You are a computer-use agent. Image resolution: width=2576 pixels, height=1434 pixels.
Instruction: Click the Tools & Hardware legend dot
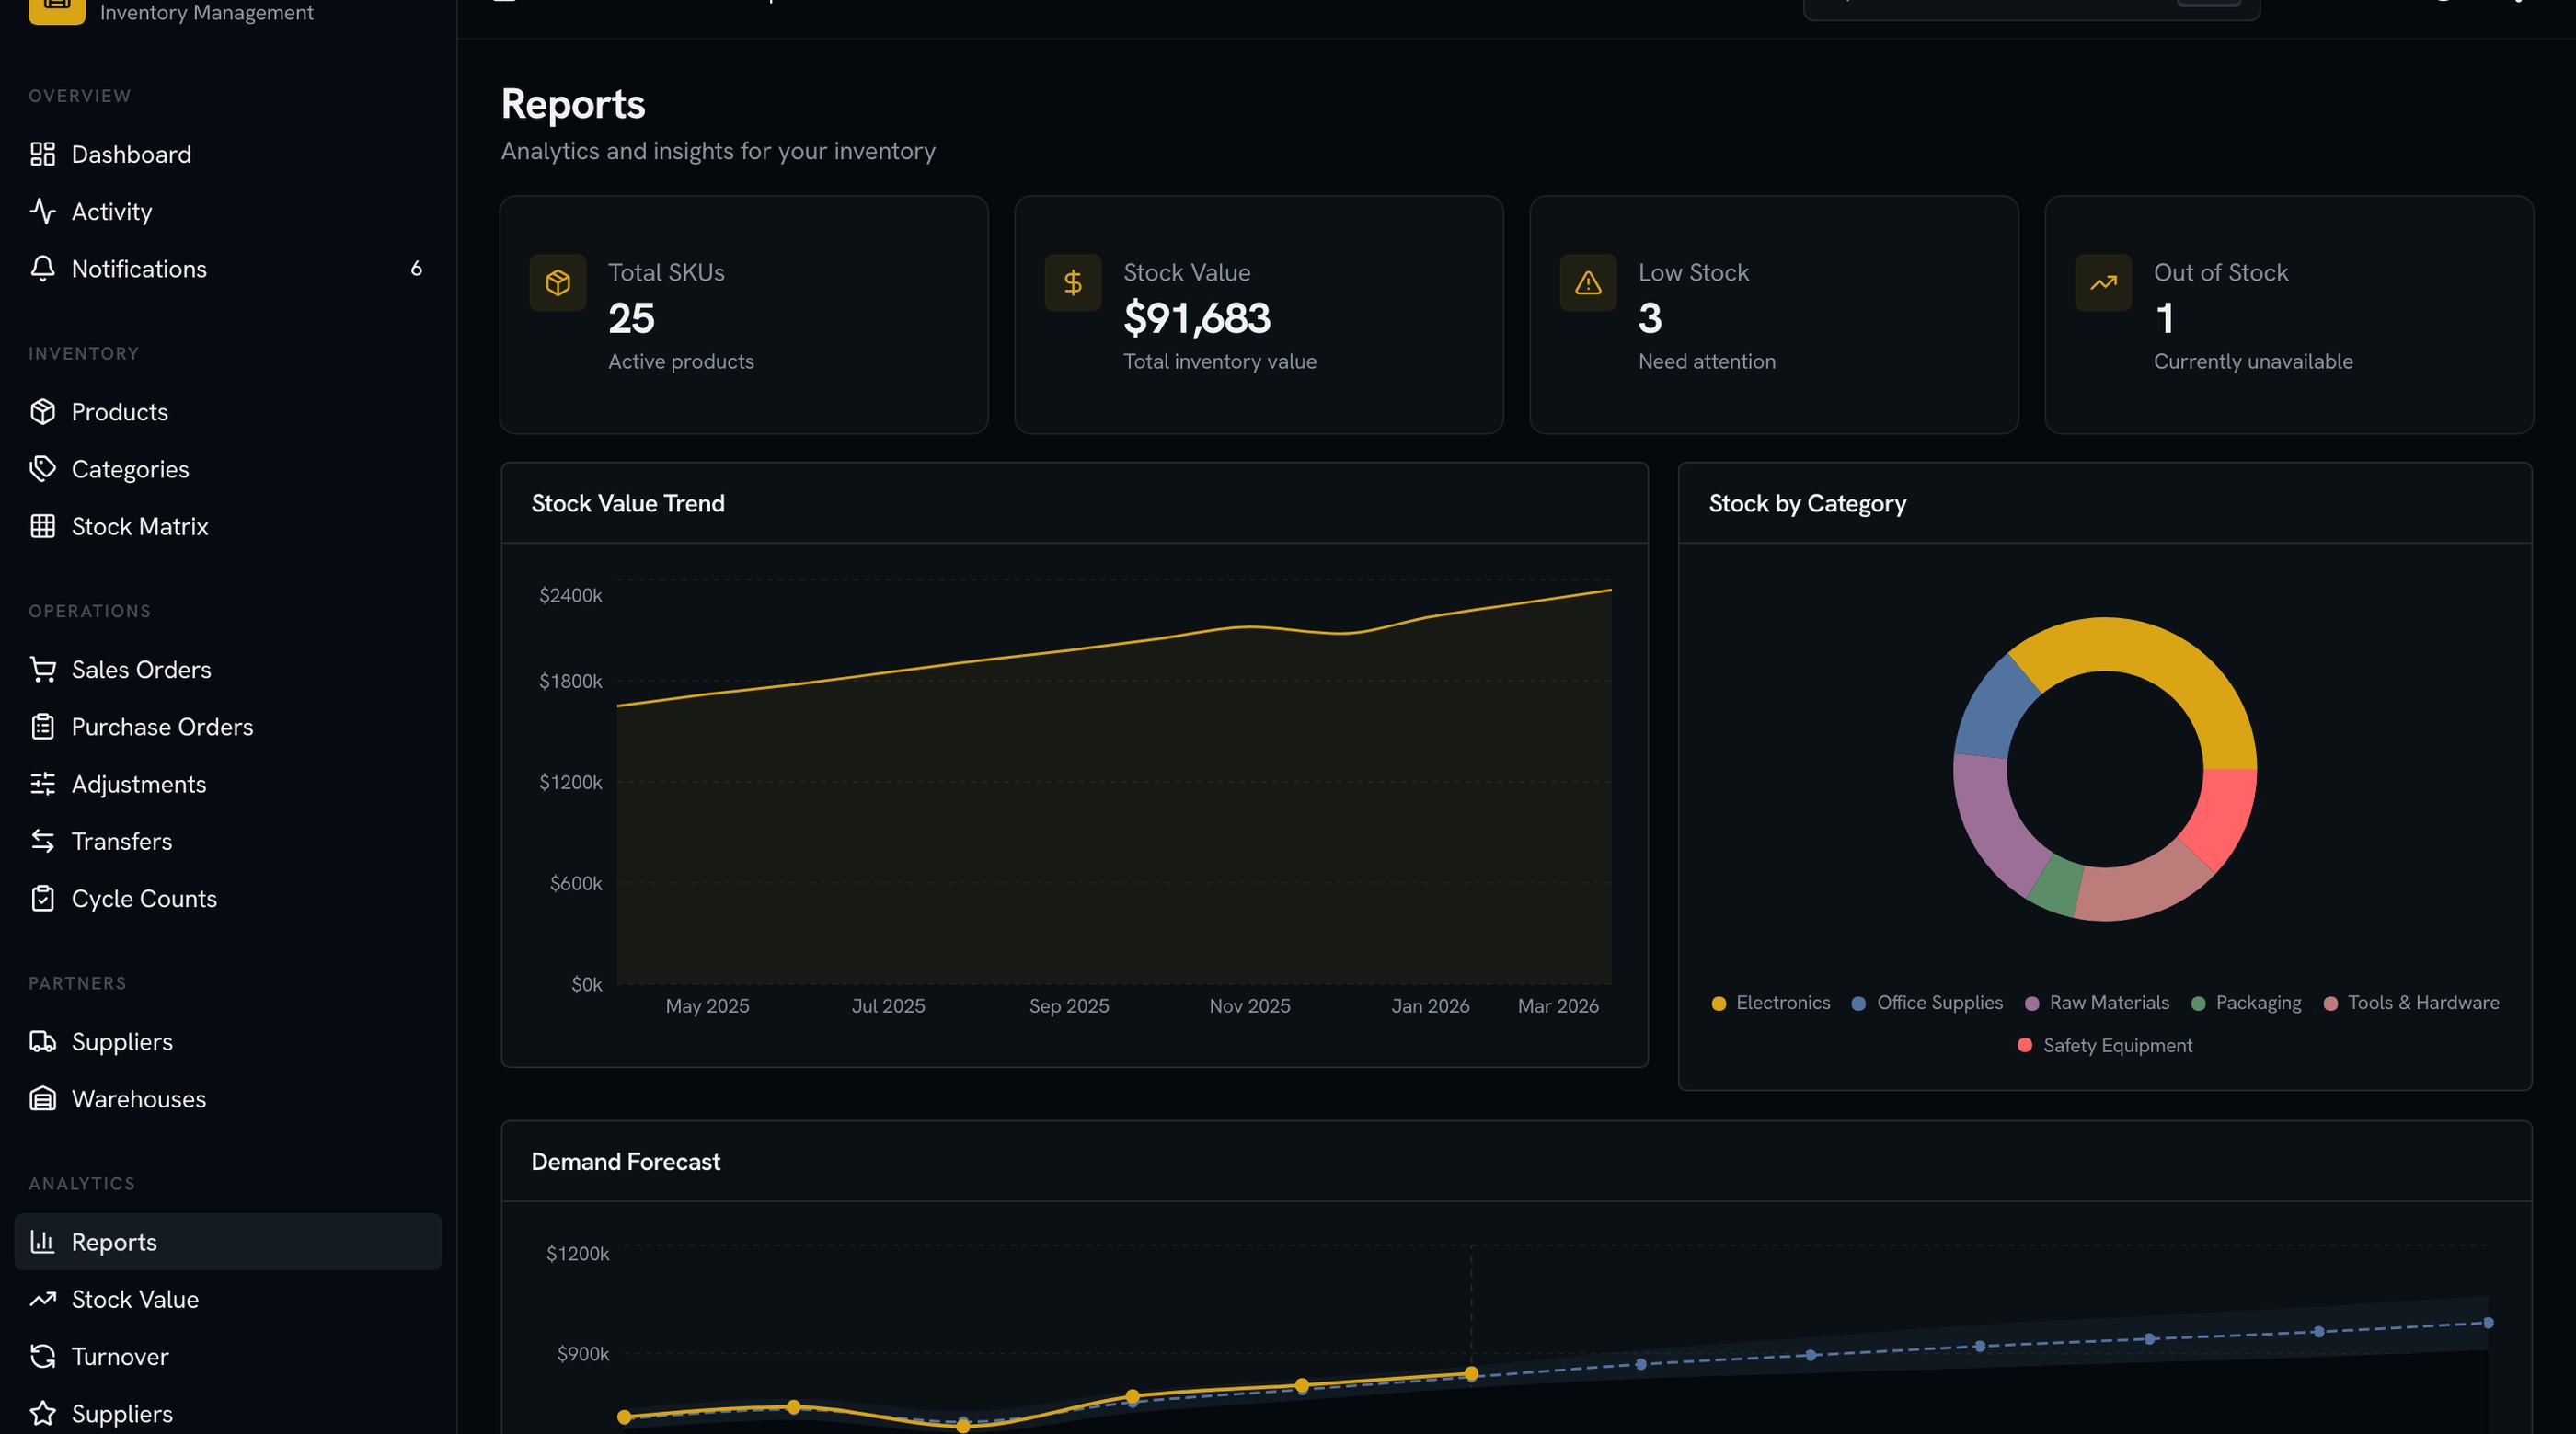(x=2330, y=1004)
